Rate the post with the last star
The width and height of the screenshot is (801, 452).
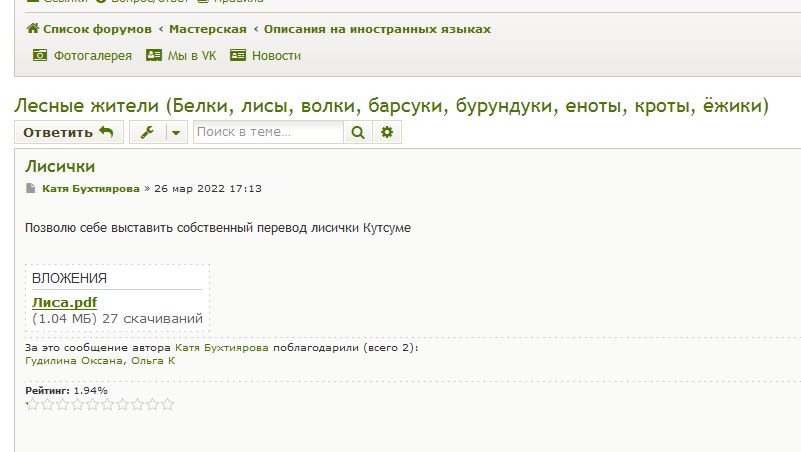[x=168, y=405]
